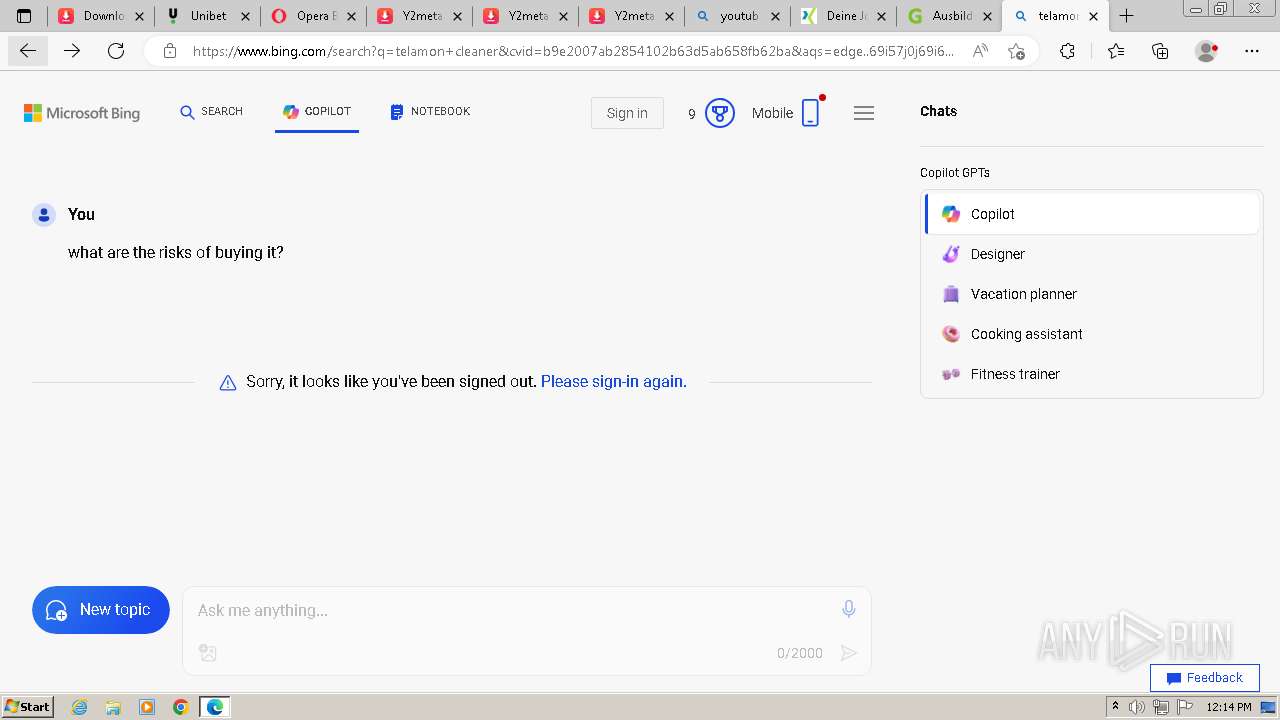This screenshot has height=720, width=1280.
Task: Open the Edge profile avatar
Action: click(x=1207, y=52)
